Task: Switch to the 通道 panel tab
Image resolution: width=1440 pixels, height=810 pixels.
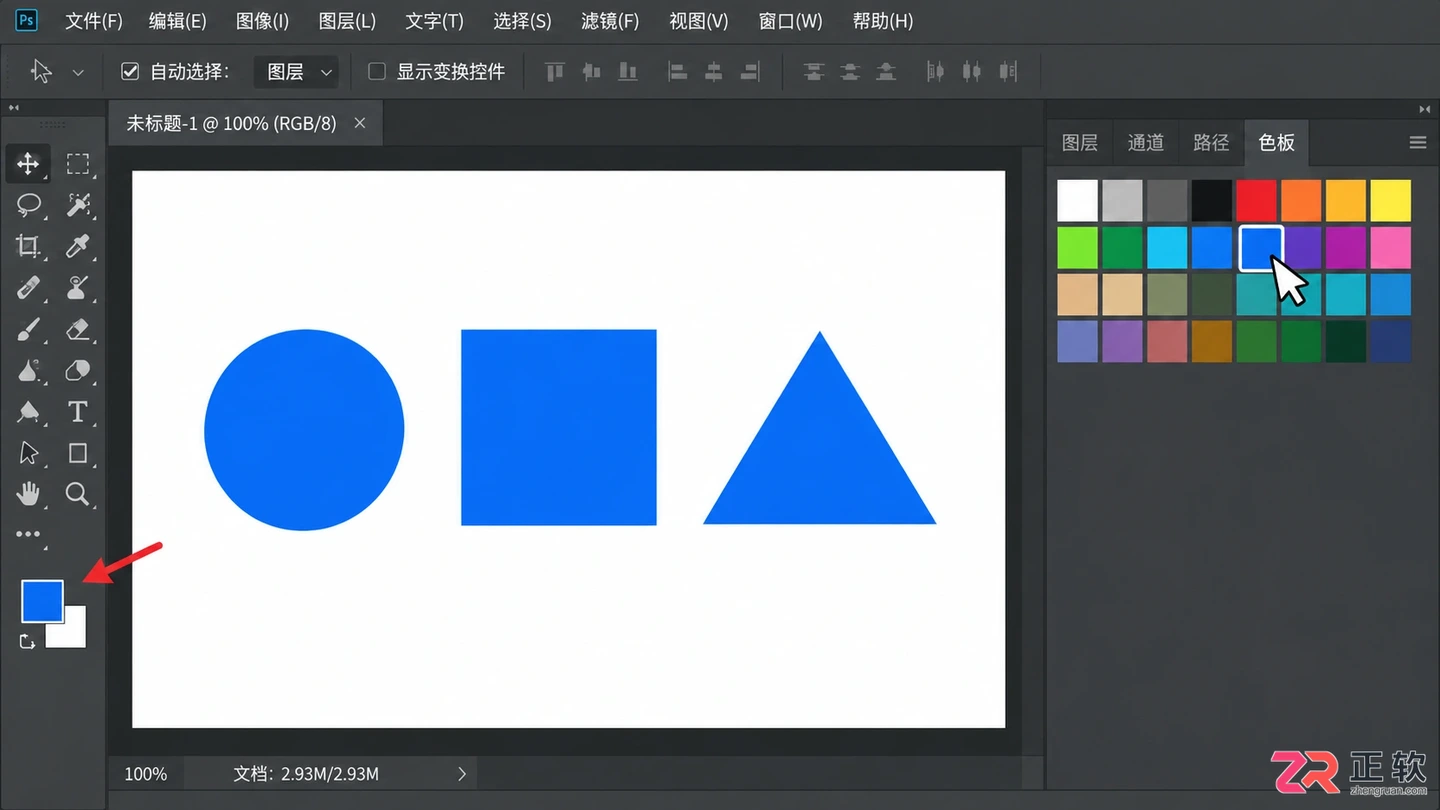Action: [x=1146, y=143]
